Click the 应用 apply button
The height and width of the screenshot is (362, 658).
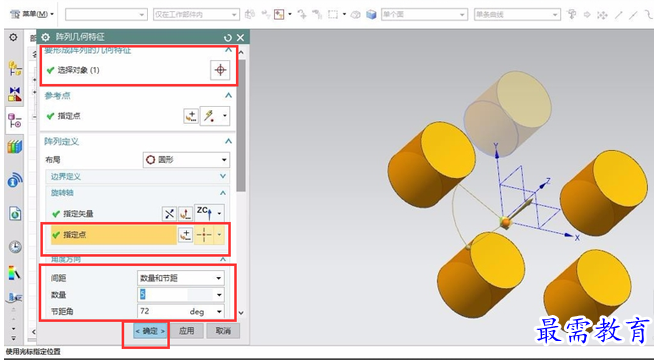187,331
